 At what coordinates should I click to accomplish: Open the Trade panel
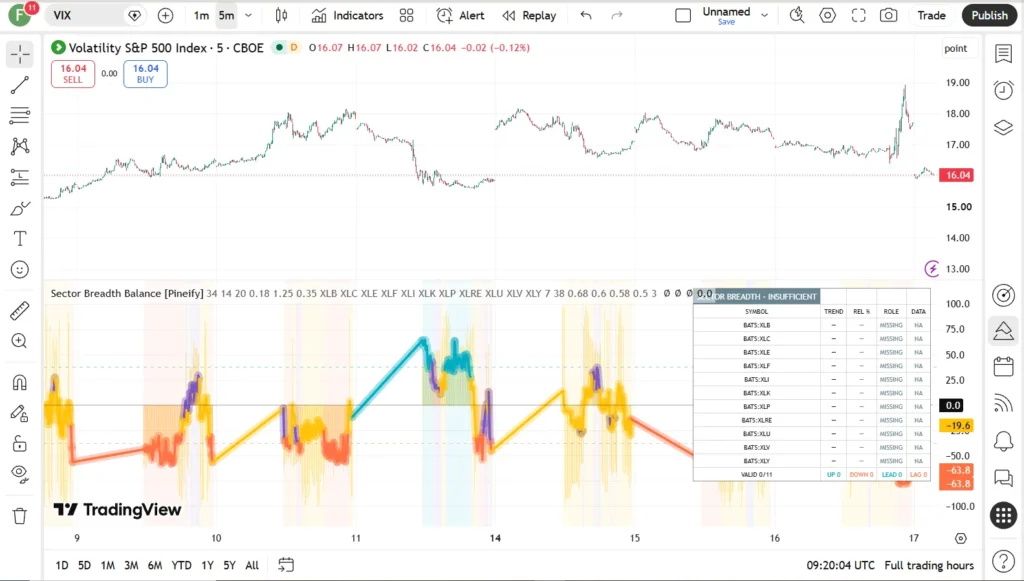click(x=931, y=16)
